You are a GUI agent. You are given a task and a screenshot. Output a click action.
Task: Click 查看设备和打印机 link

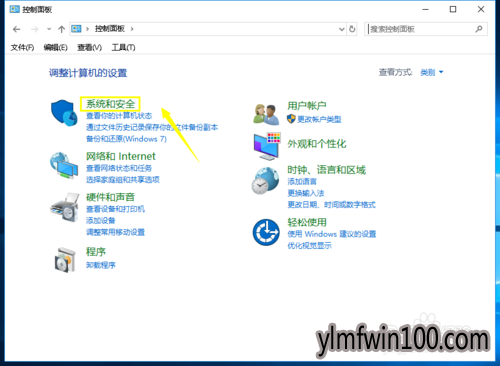(x=115, y=209)
